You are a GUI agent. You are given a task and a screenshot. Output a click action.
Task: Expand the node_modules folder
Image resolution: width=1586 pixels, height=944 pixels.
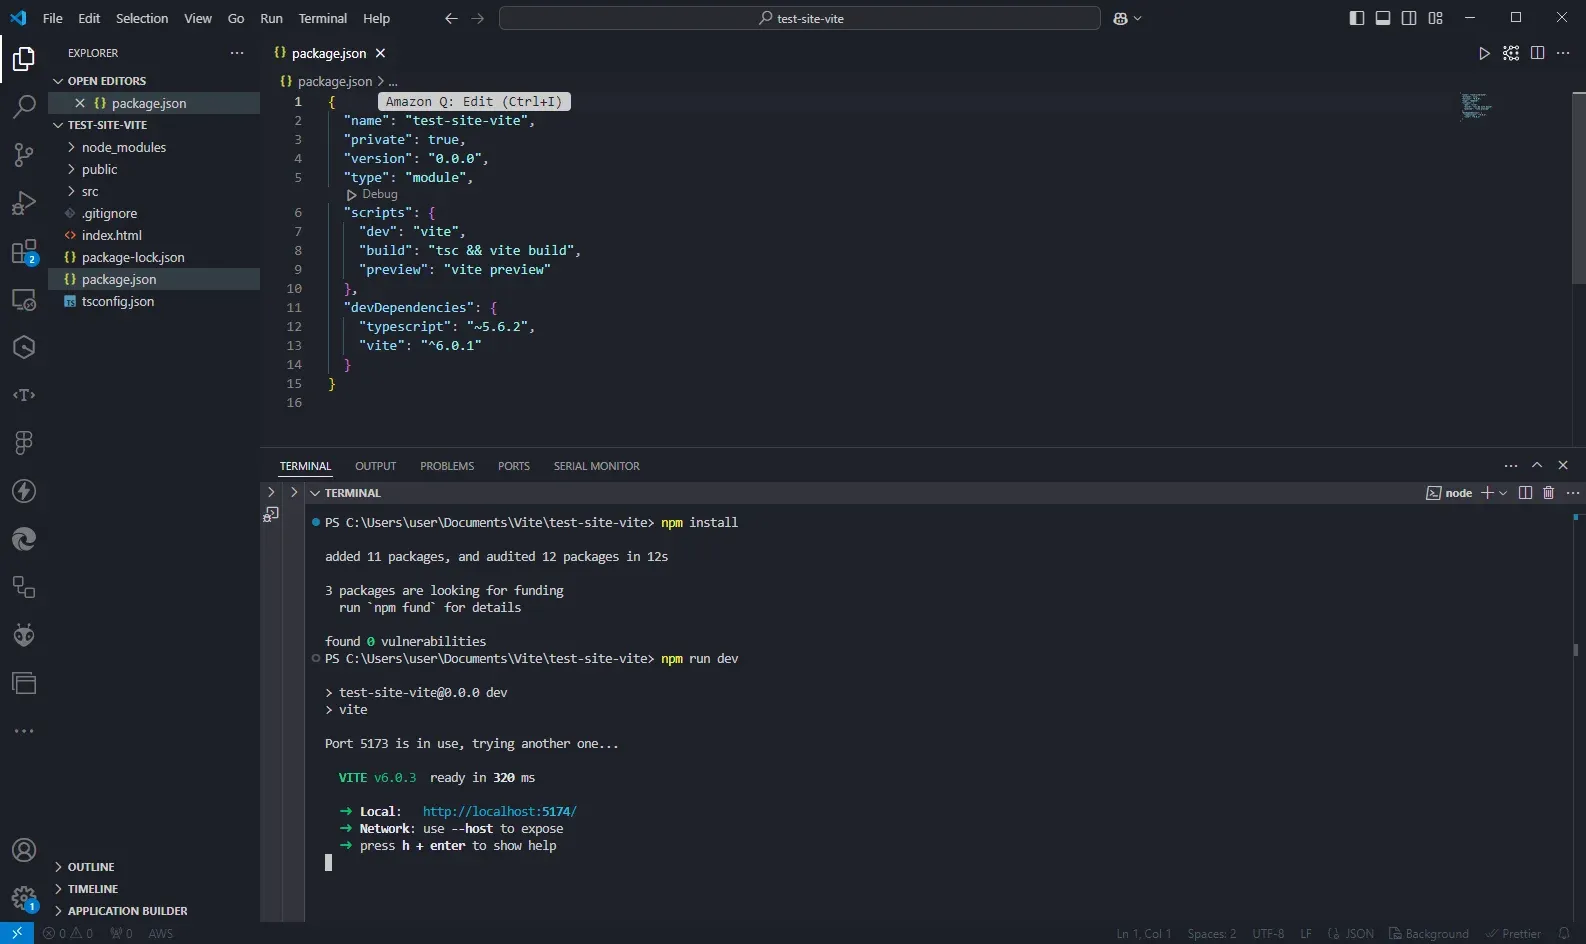click(123, 147)
